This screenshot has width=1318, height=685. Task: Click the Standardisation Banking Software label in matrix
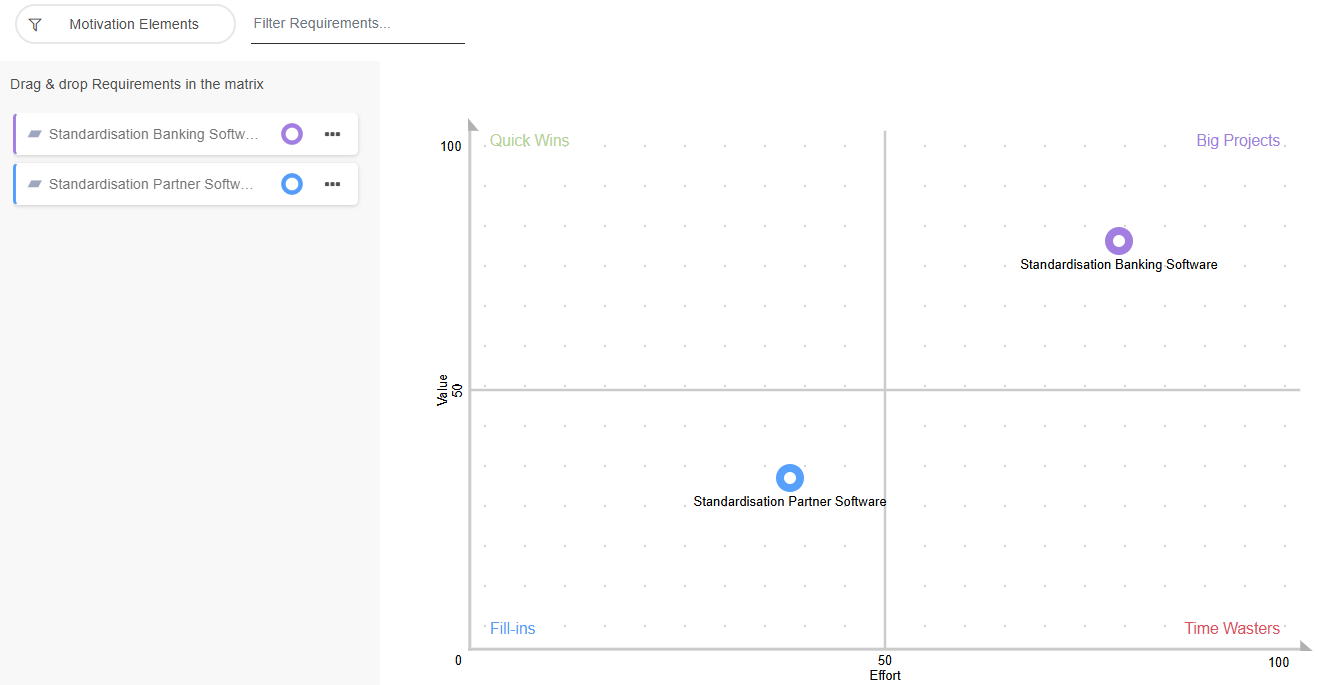click(1119, 265)
